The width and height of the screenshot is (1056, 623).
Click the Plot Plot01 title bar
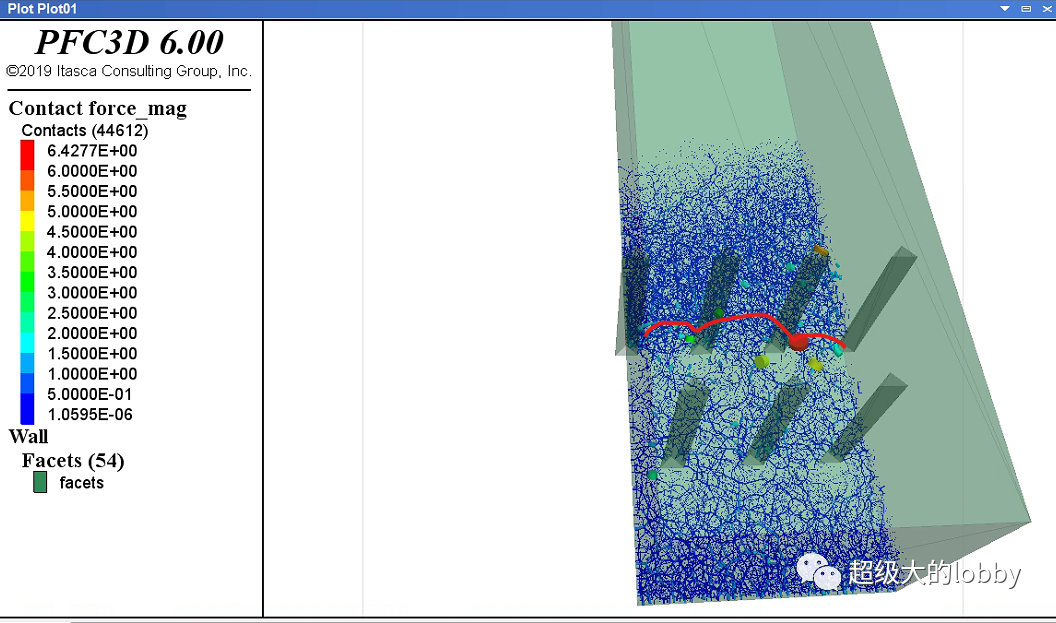pos(528,9)
